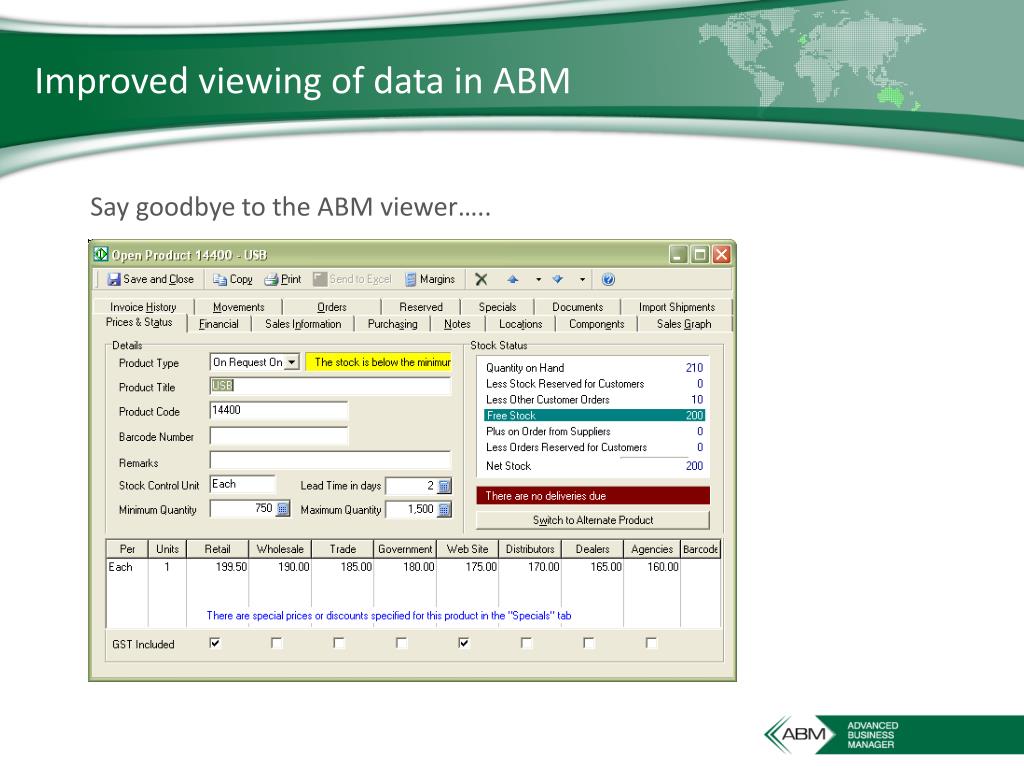This screenshot has height=768, width=1024.
Task: Switch to the Reserved tab
Action: point(421,307)
